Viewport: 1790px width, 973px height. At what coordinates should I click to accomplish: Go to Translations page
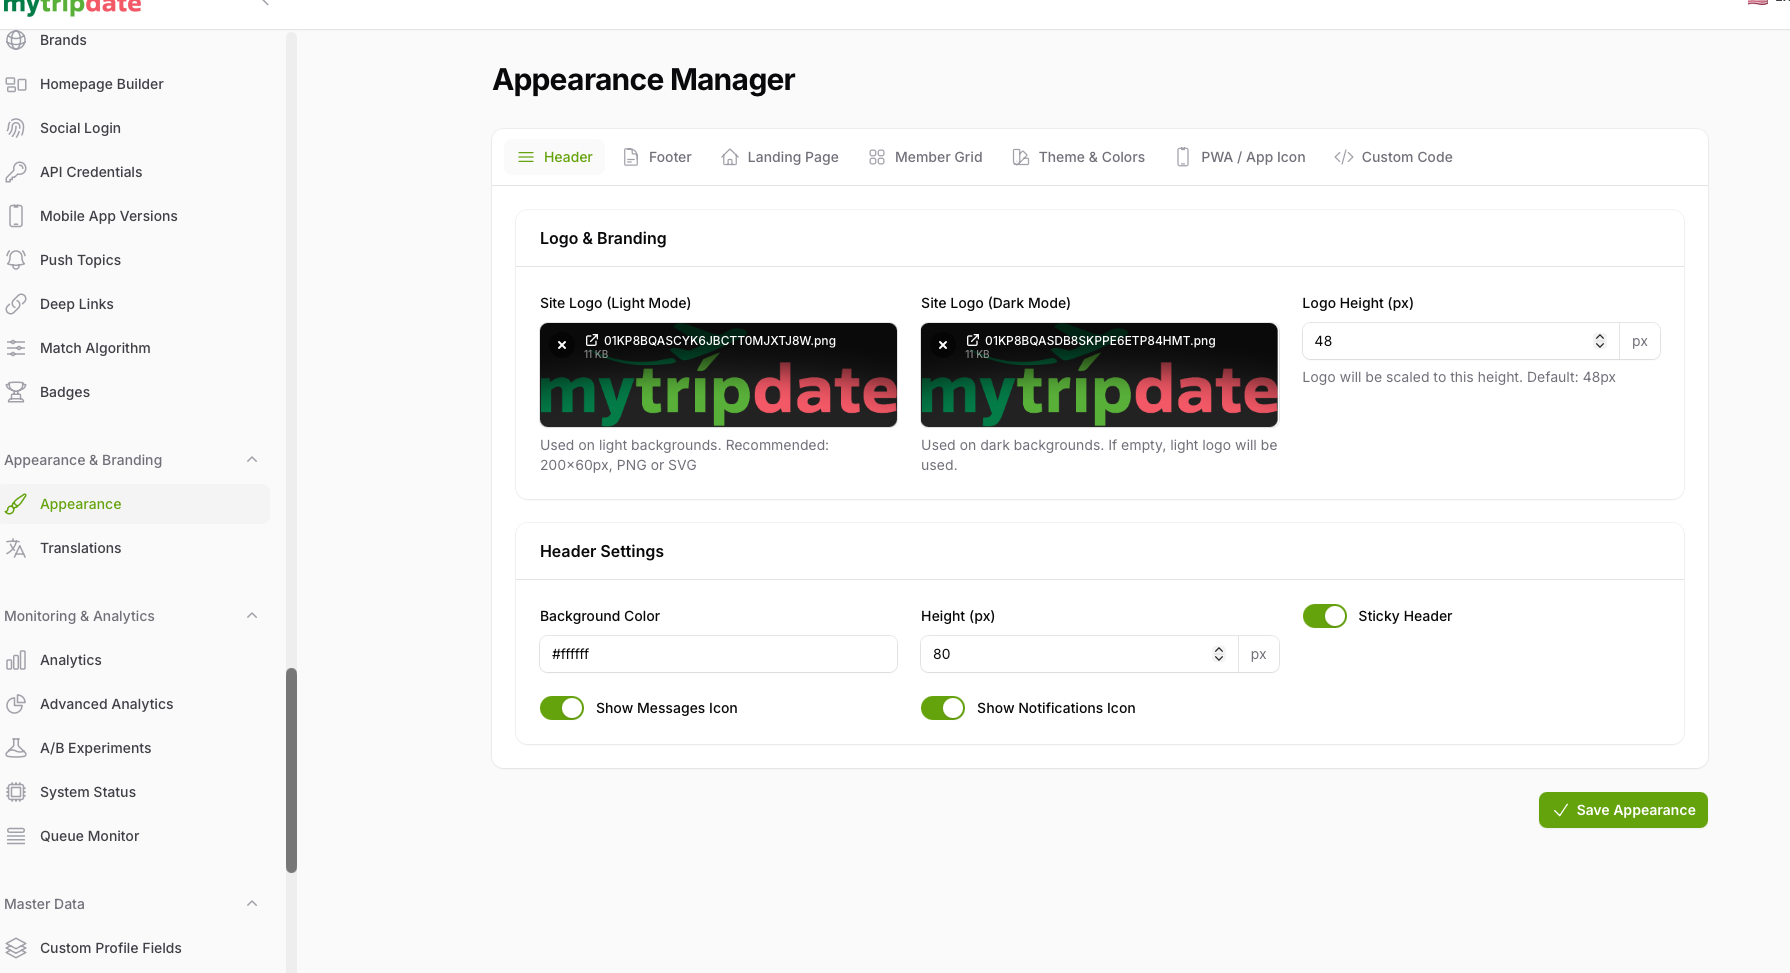pos(81,548)
